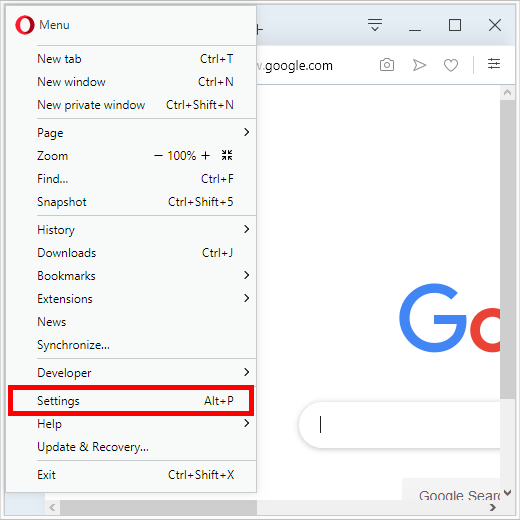Open Settings from the menu
The image size is (520, 520).
pyautogui.click(x=131, y=401)
